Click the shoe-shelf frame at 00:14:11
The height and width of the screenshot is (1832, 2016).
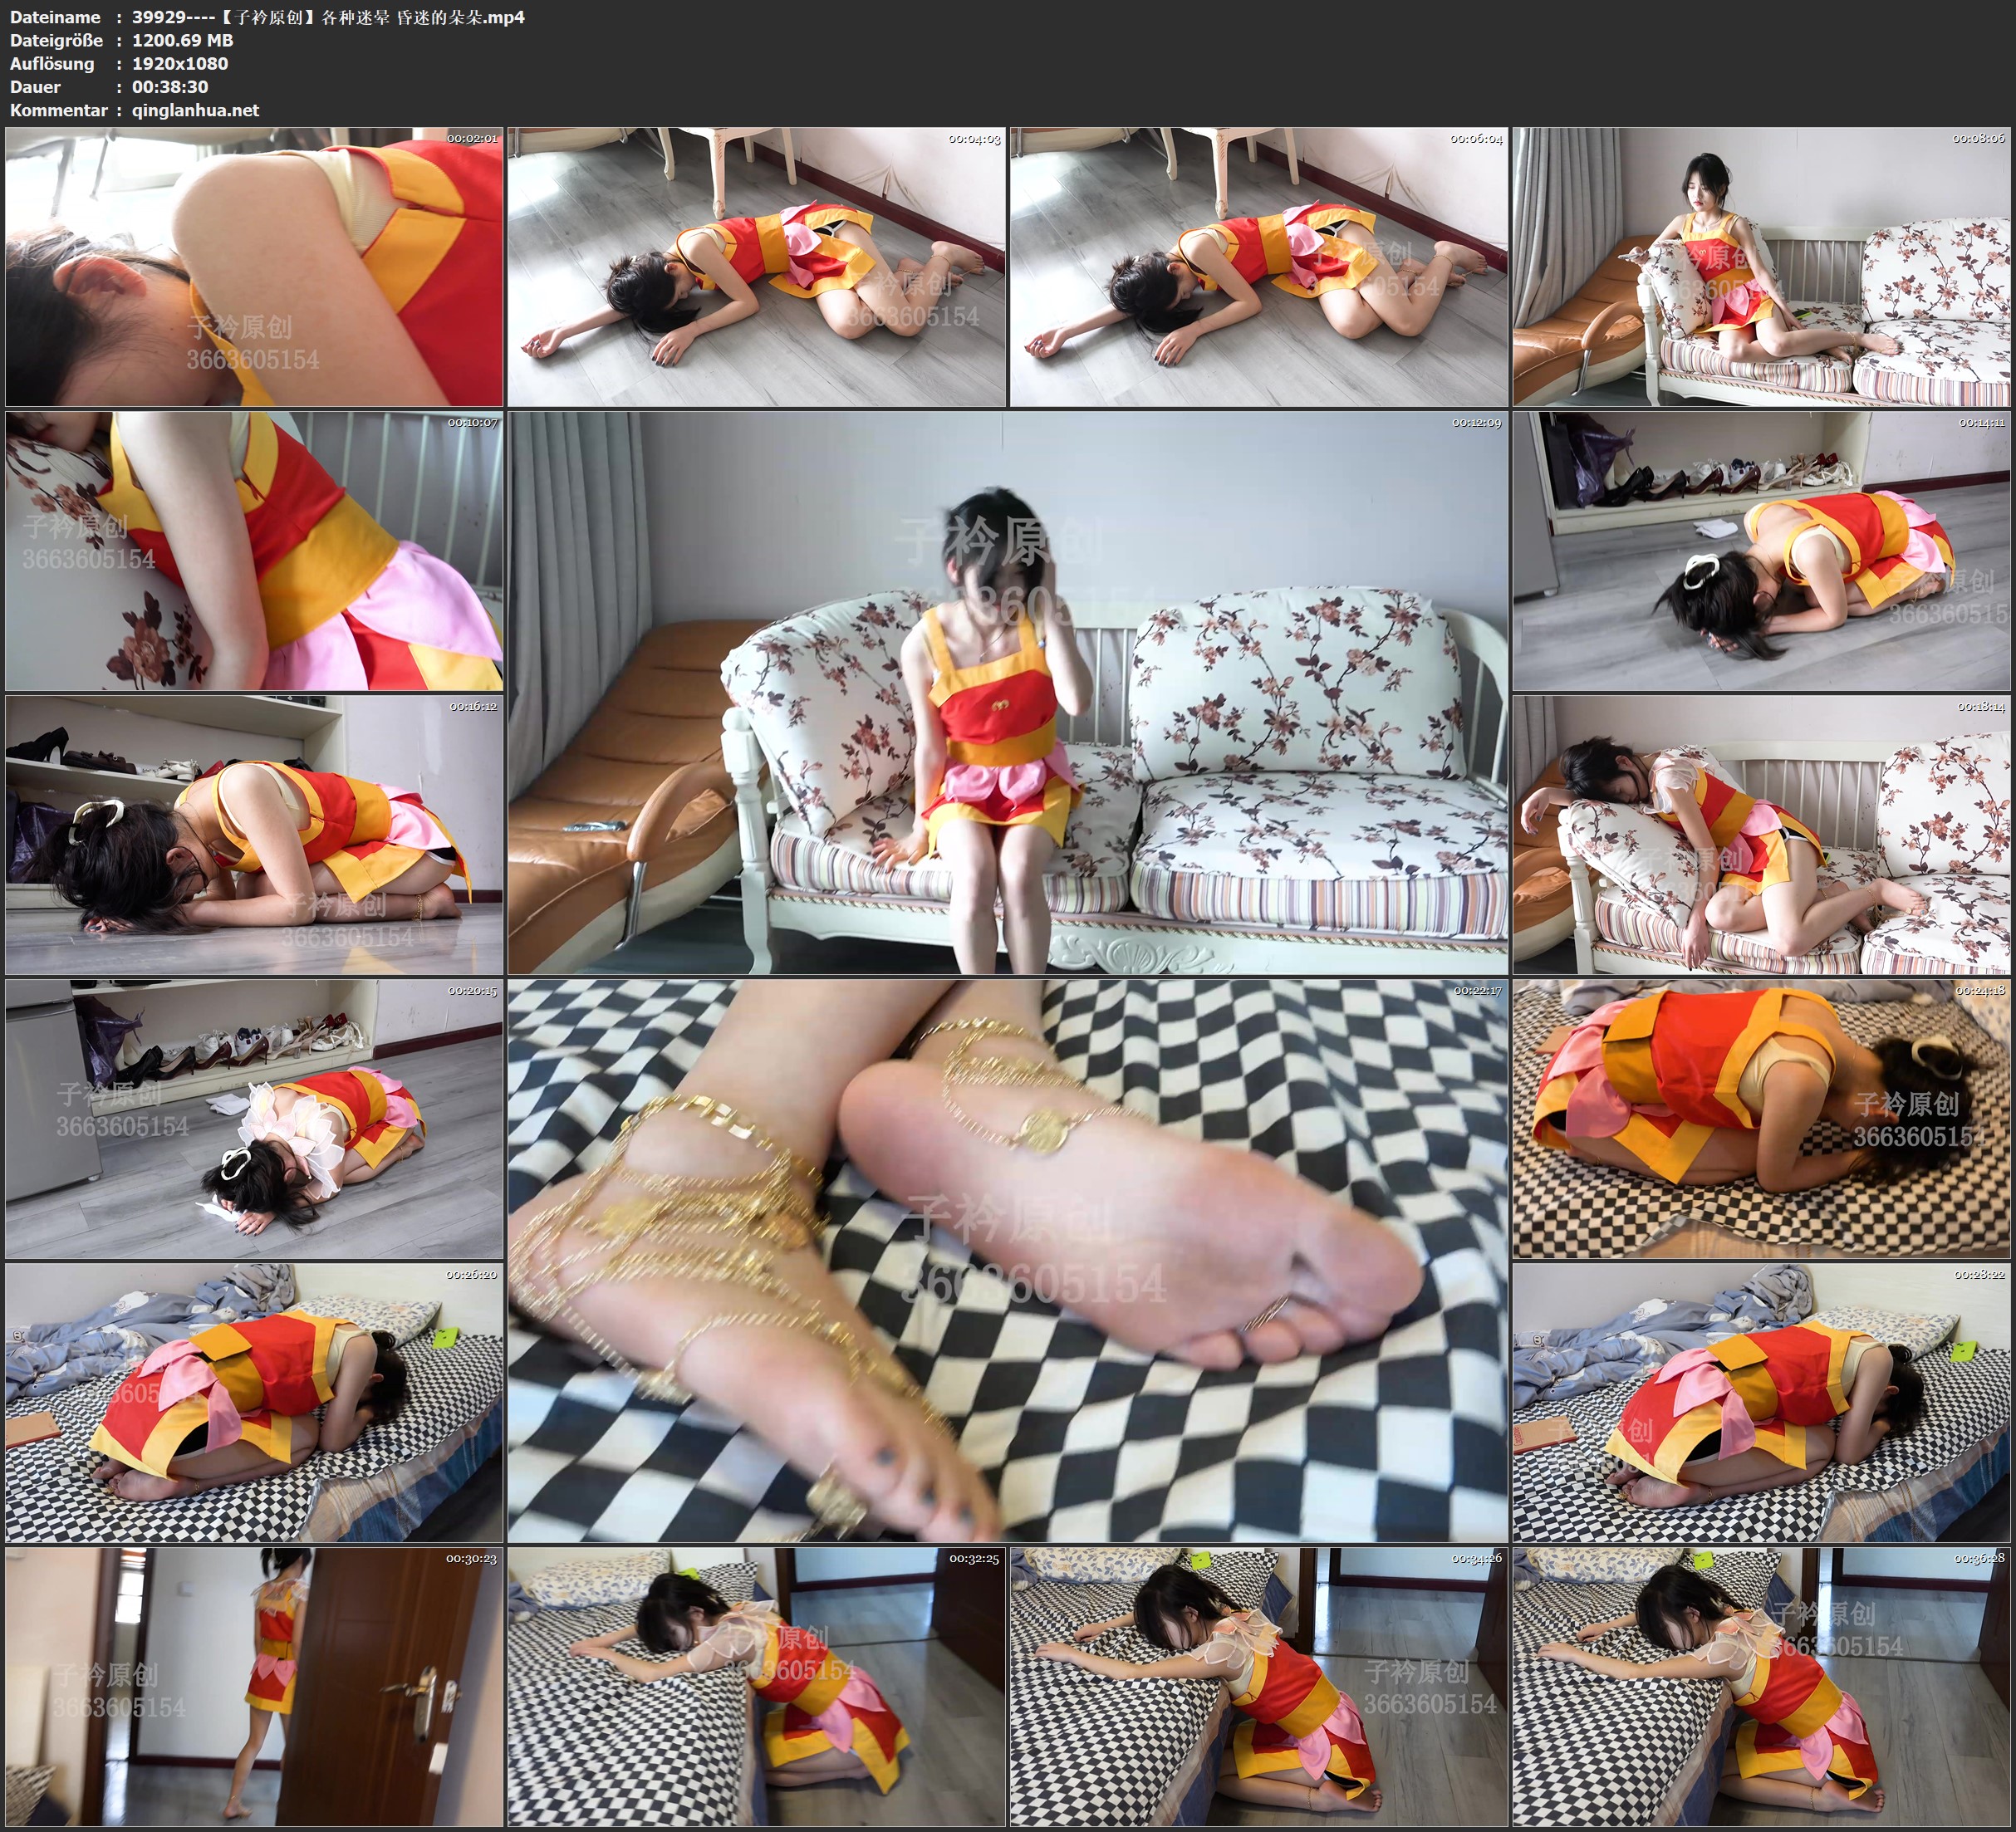coord(1761,550)
